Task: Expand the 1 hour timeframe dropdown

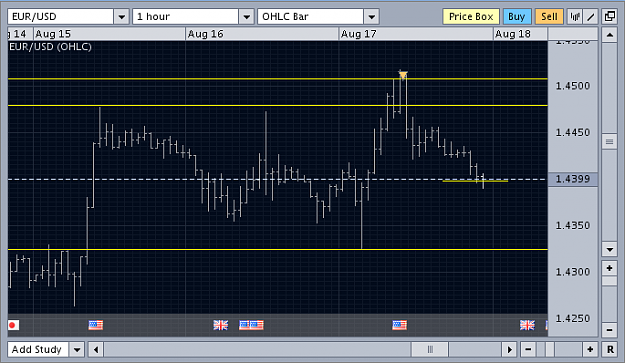Action: (246, 17)
